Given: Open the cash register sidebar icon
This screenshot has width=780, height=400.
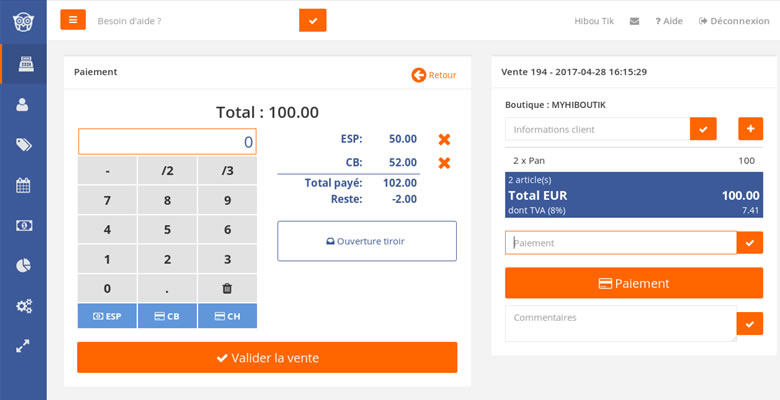Looking at the screenshot, I should 26,64.
